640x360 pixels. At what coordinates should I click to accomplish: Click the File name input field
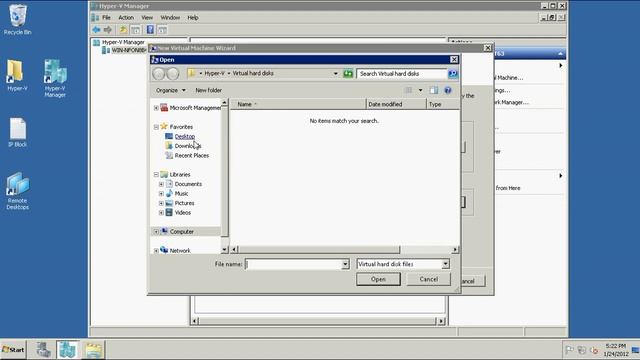click(293, 264)
